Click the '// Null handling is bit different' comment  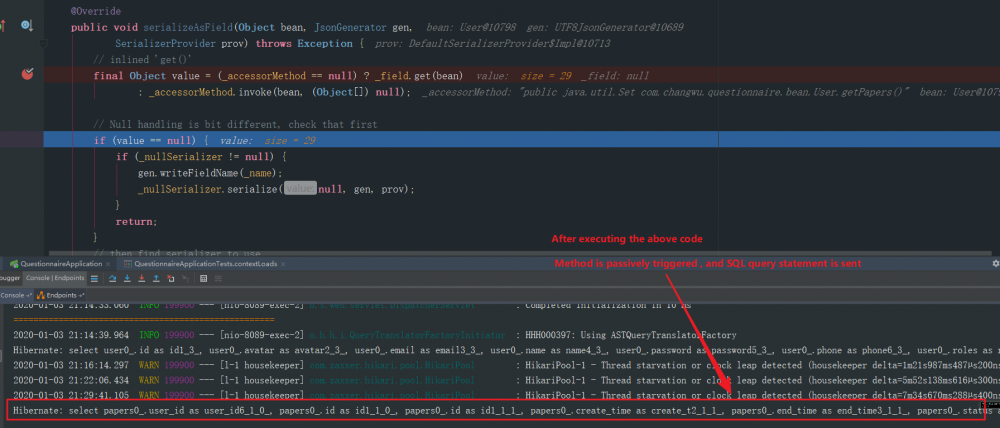point(235,124)
